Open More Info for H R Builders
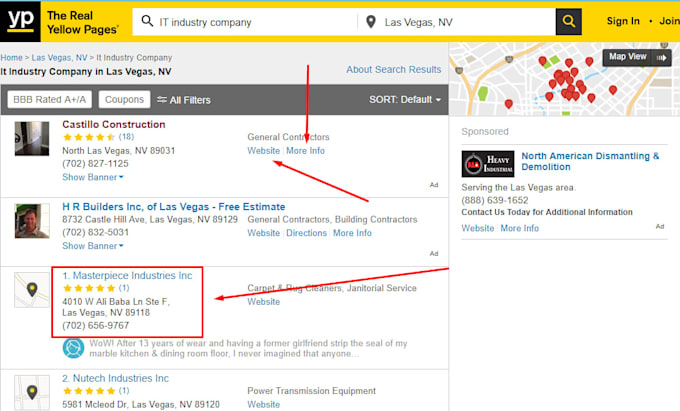 [352, 233]
